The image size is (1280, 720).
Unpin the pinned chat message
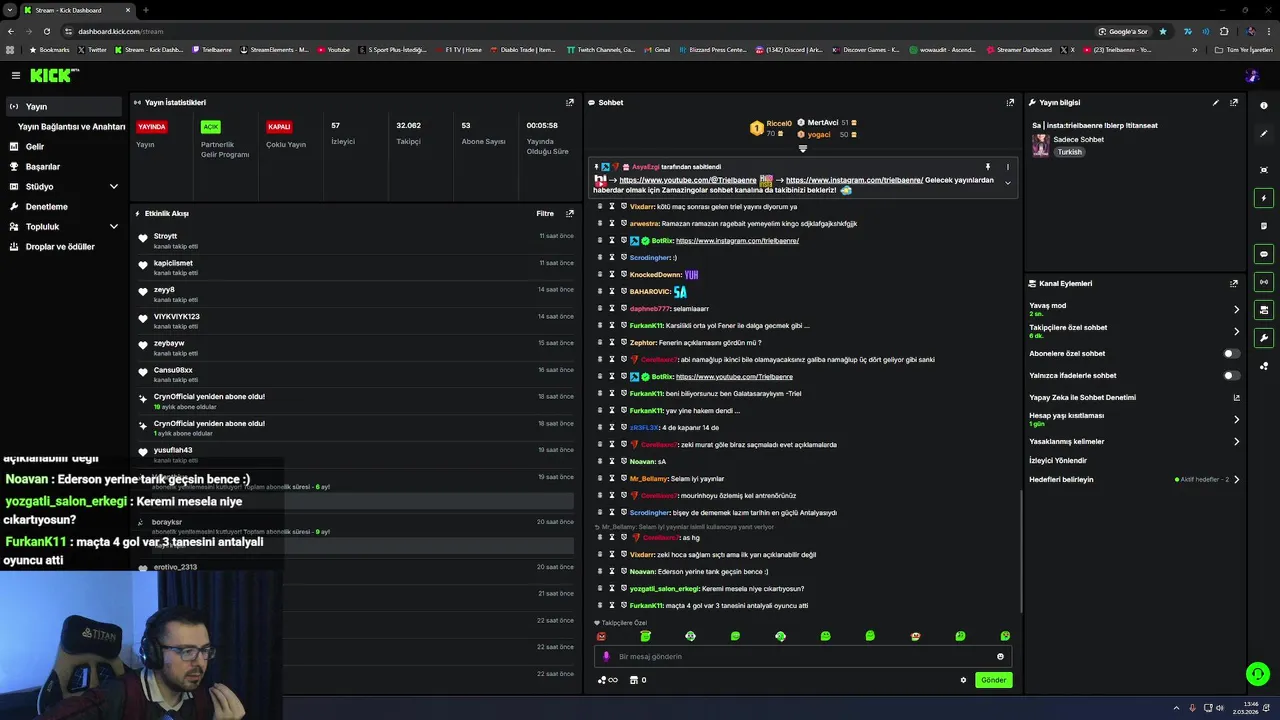[x=987, y=167]
